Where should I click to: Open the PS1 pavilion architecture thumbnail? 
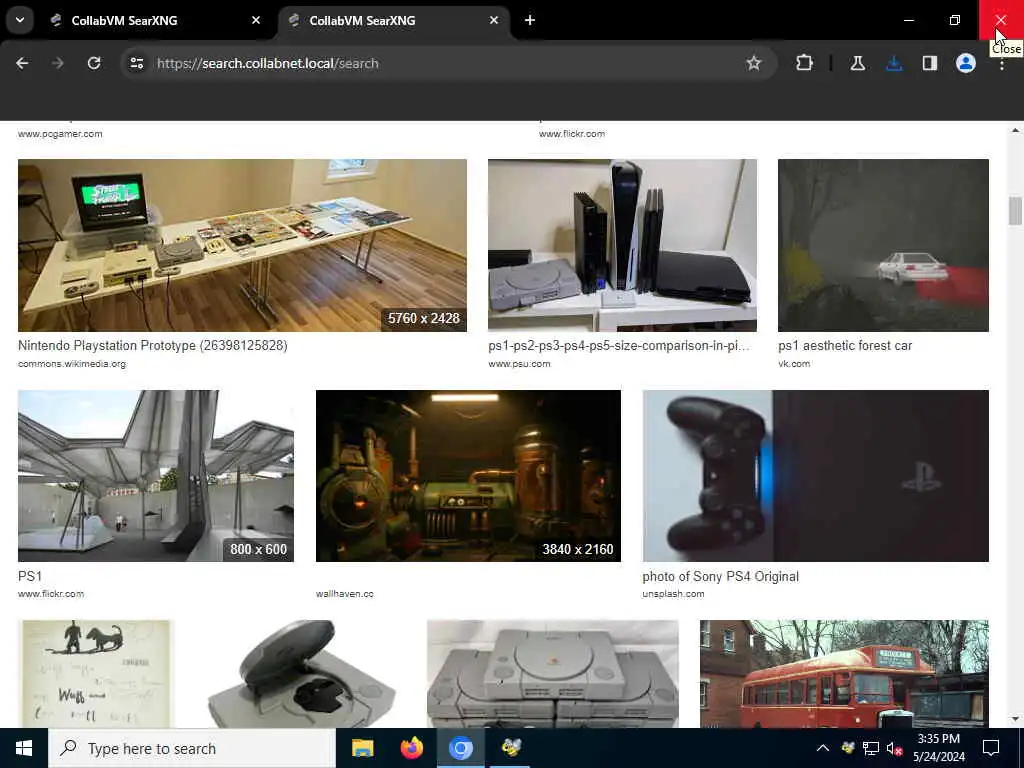point(156,475)
